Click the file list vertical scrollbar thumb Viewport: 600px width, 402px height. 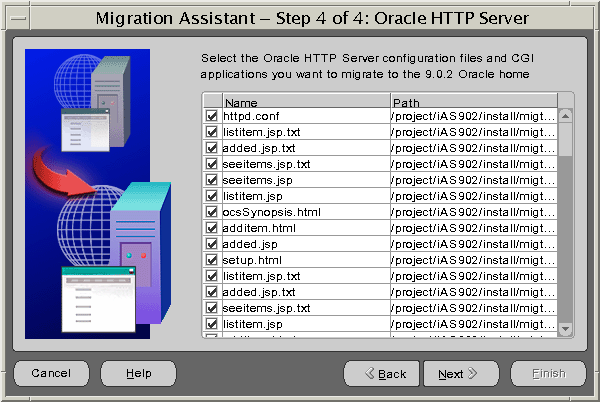click(x=566, y=140)
